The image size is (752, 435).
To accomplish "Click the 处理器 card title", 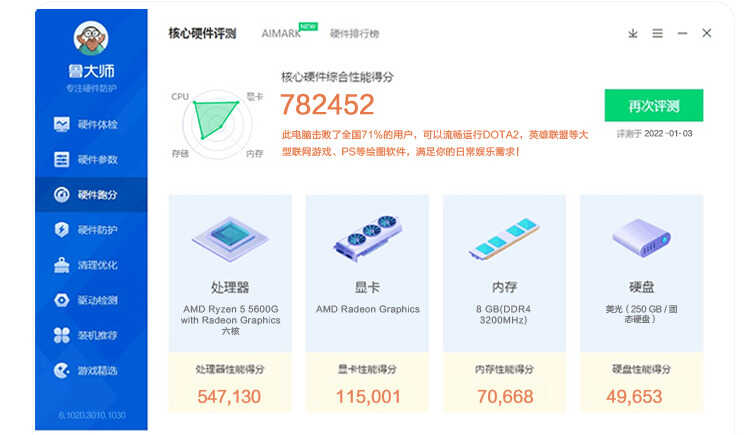I will tap(230, 287).
